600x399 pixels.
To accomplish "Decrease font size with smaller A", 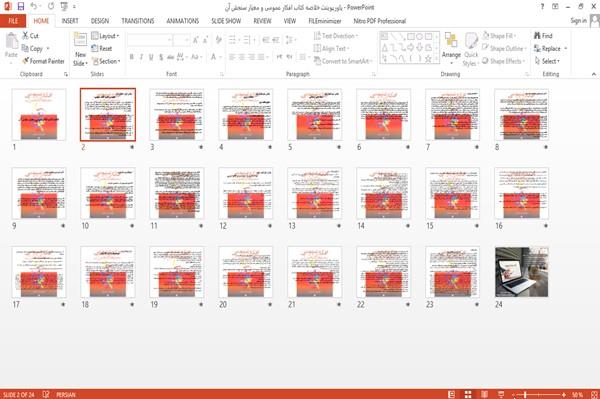I will (x=205, y=40).
